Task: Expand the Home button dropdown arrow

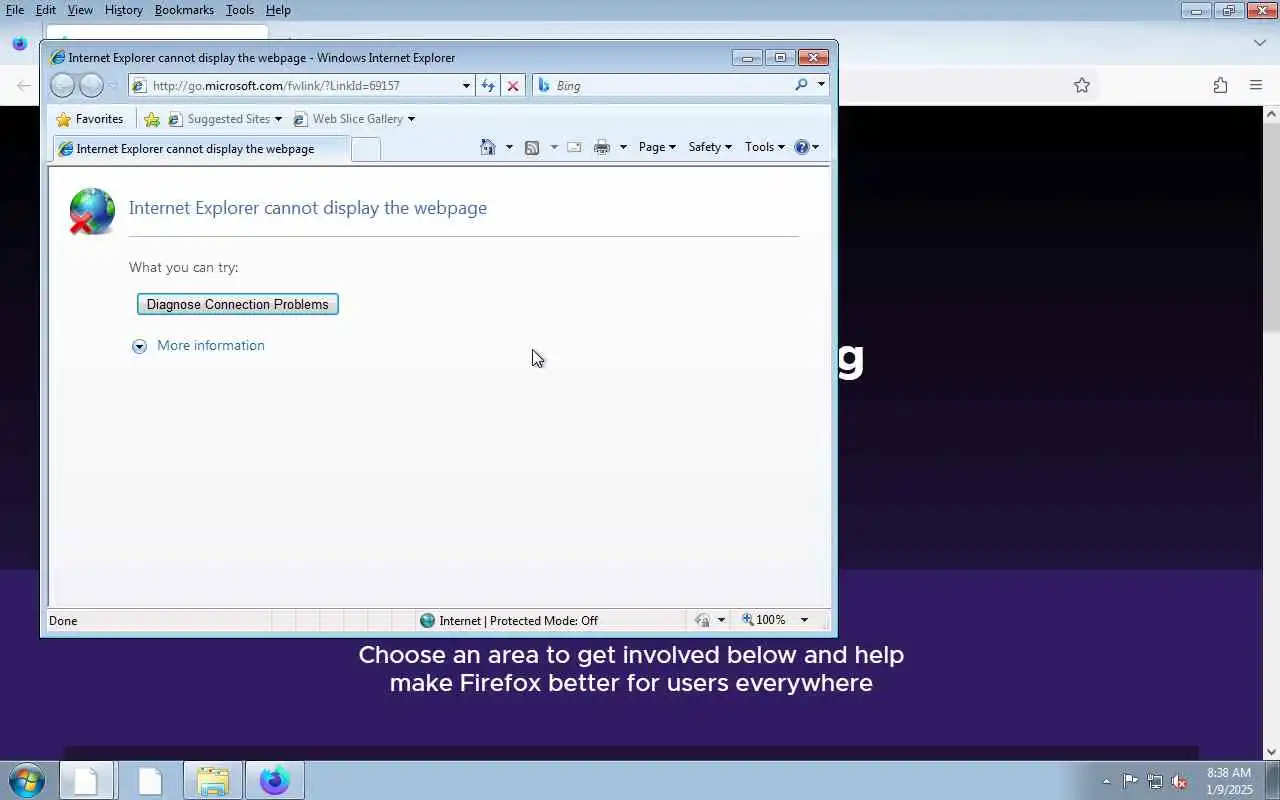Action: point(509,147)
